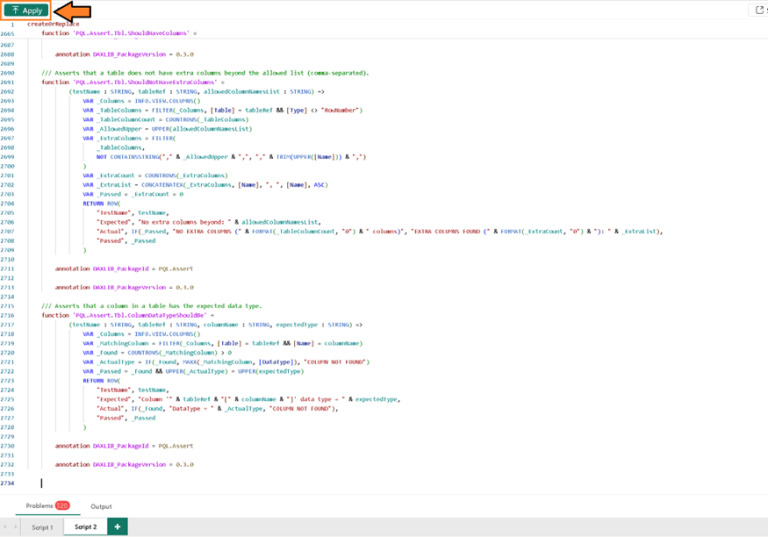
Task: Switch to the Output tab
Action: (101, 506)
